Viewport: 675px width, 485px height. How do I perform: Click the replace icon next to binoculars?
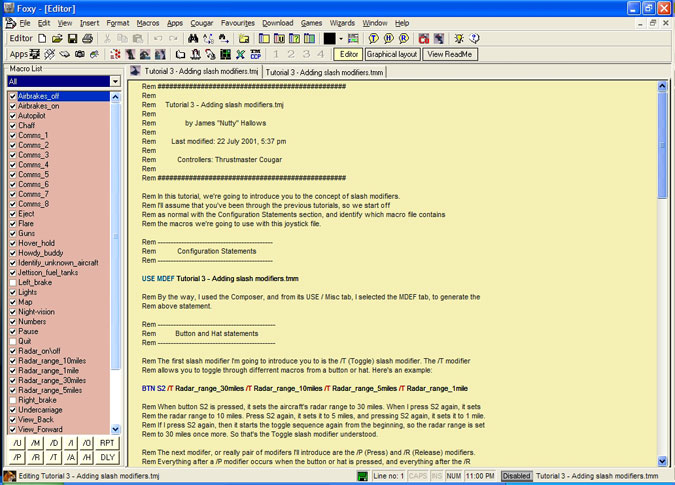pos(208,39)
